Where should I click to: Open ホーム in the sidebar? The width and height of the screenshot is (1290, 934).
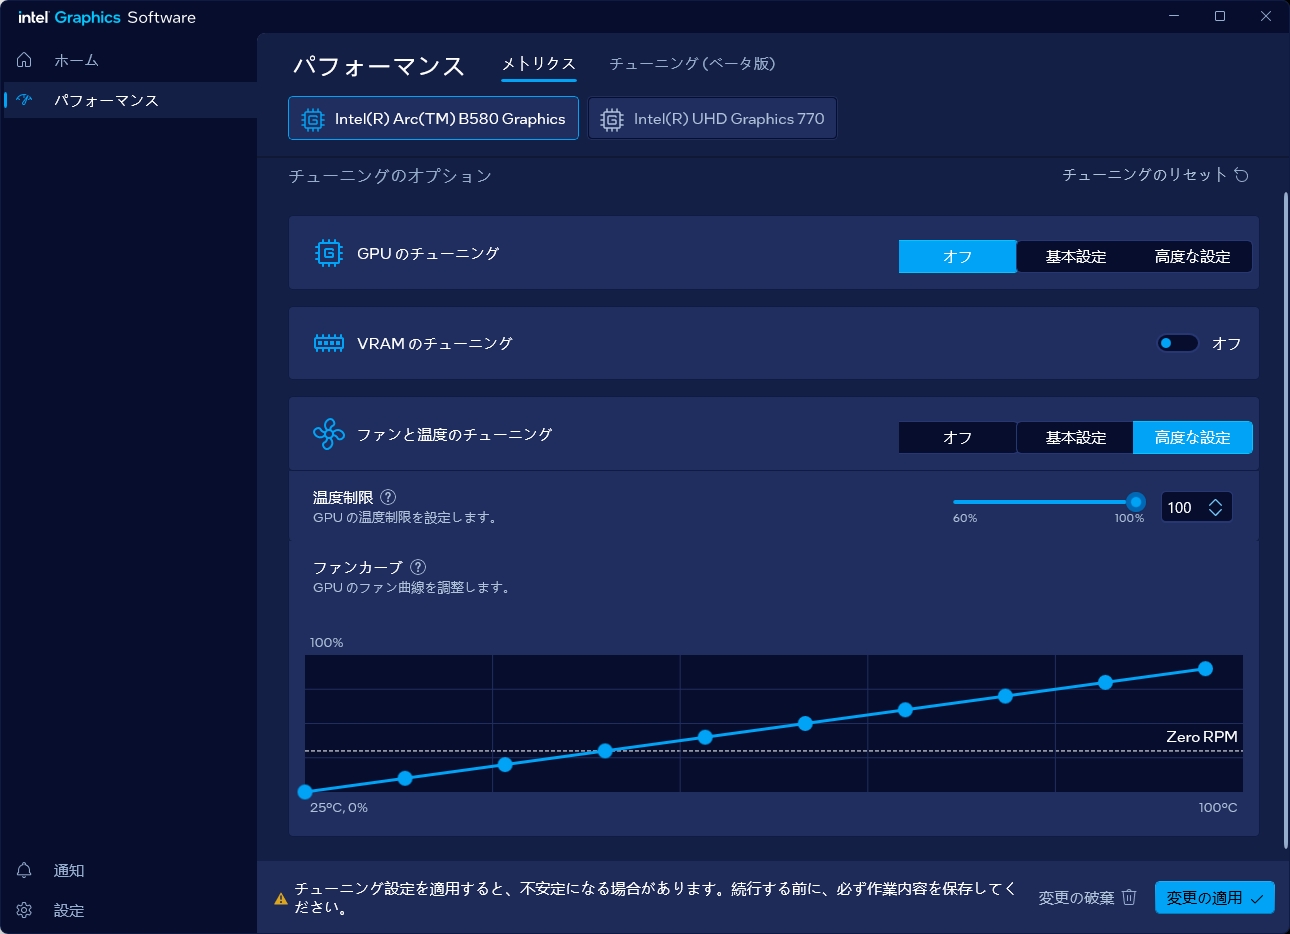coord(129,60)
